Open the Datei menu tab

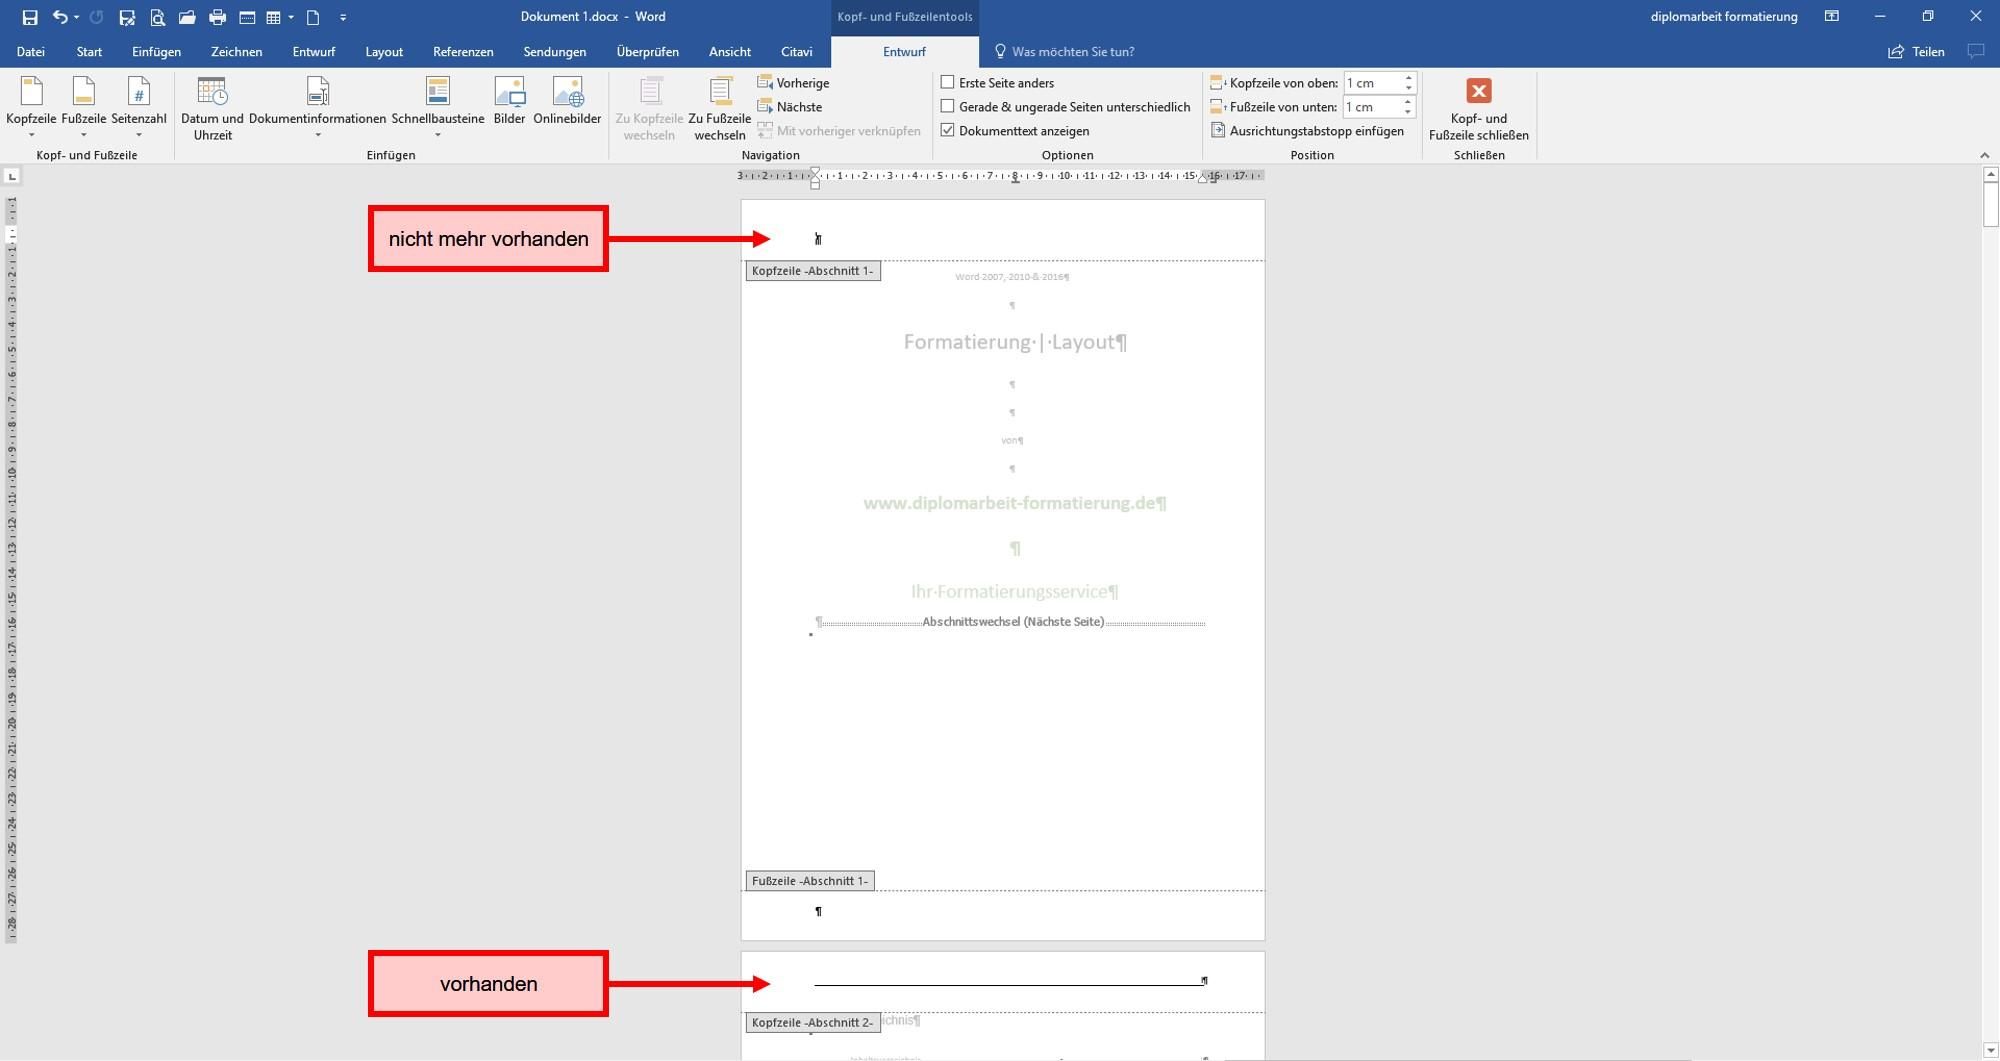tap(30, 52)
